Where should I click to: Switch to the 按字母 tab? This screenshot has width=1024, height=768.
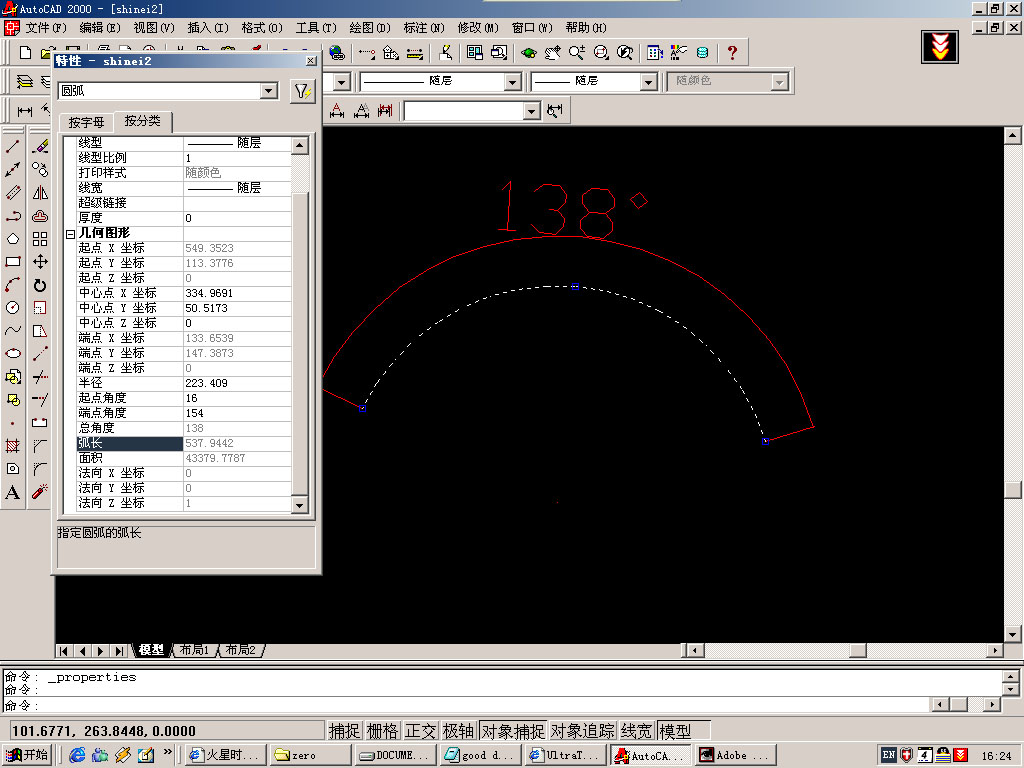pyautogui.click(x=86, y=122)
